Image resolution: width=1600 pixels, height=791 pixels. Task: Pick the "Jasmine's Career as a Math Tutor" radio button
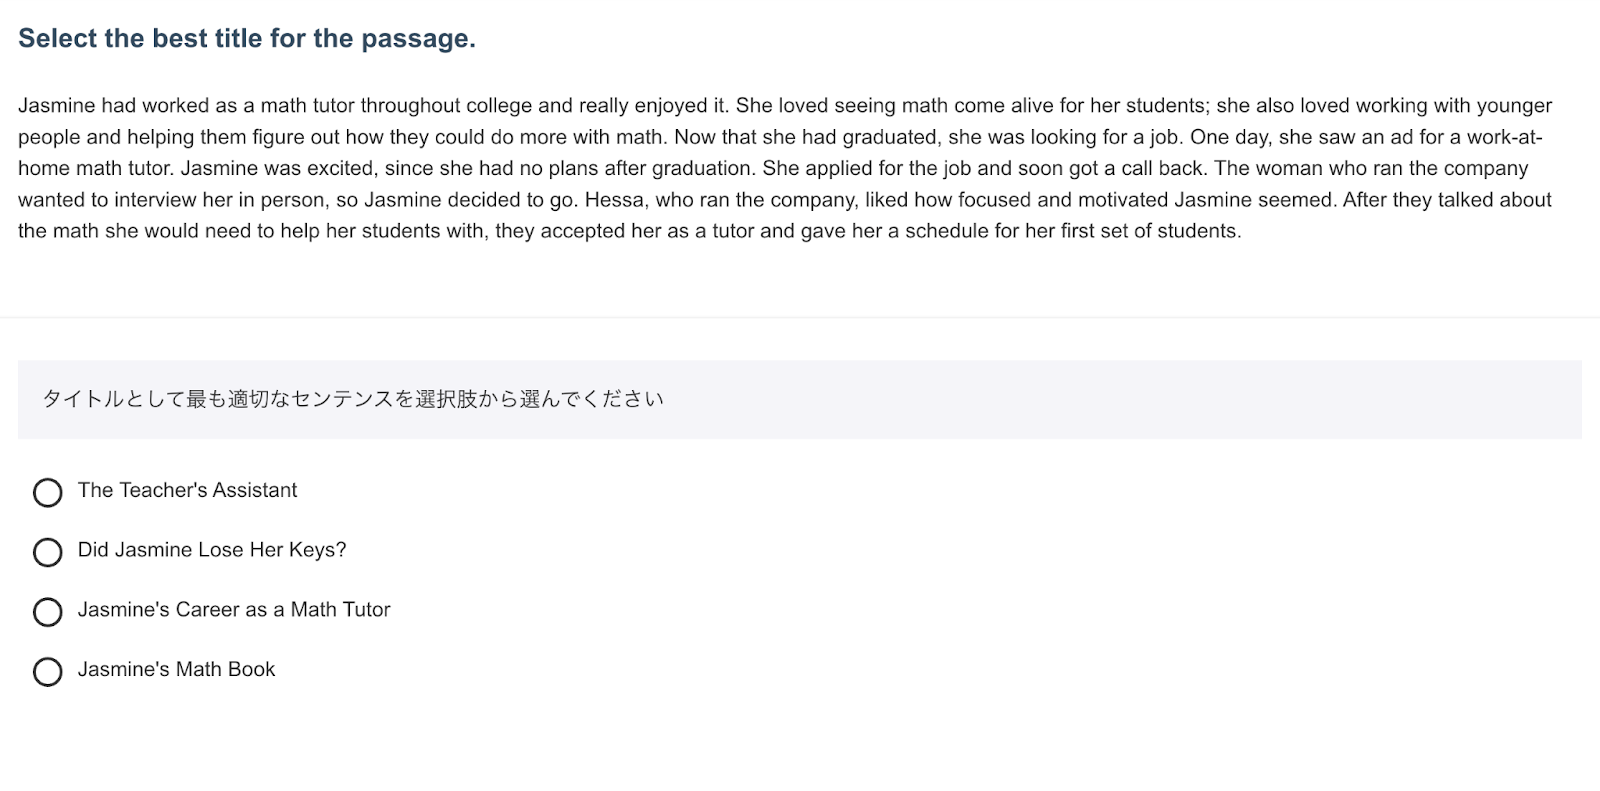[47, 612]
